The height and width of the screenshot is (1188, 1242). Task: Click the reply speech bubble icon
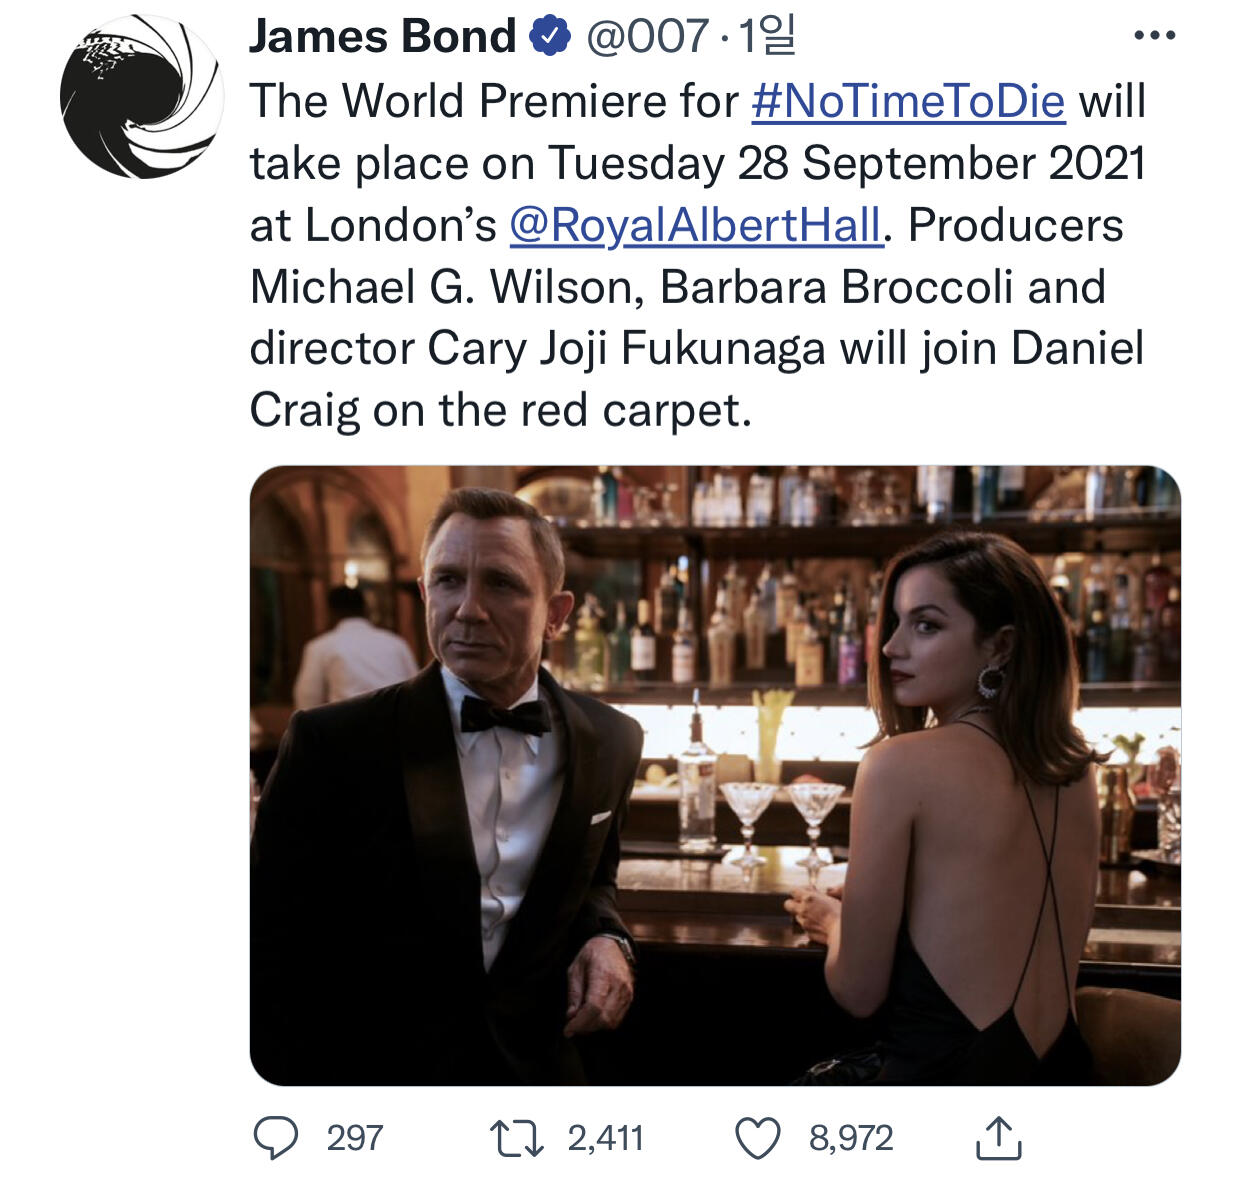click(x=275, y=1138)
